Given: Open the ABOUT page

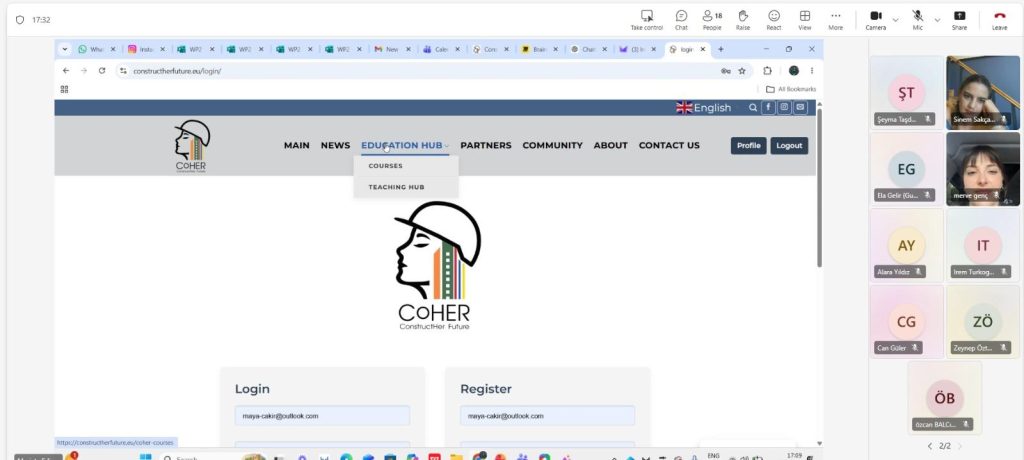Looking at the screenshot, I should click(x=611, y=146).
